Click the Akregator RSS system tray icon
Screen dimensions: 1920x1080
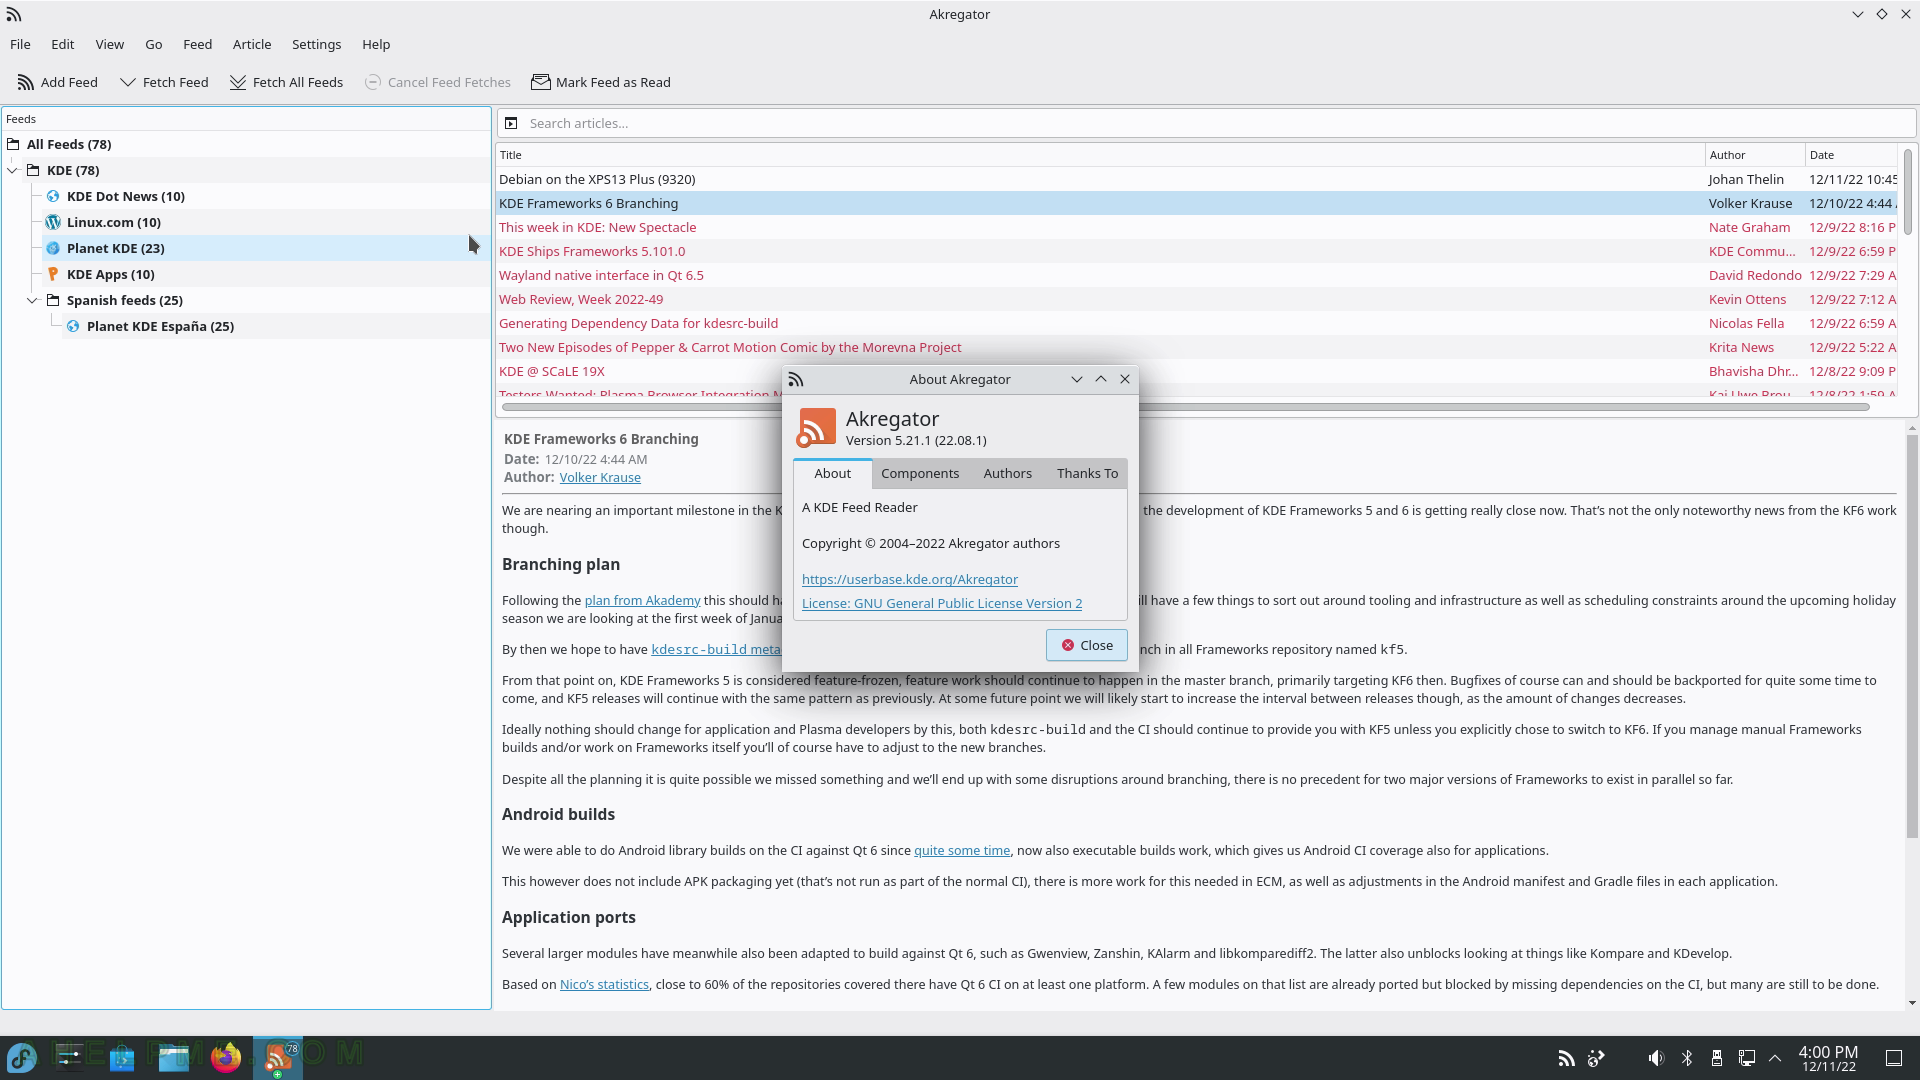1566,1058
